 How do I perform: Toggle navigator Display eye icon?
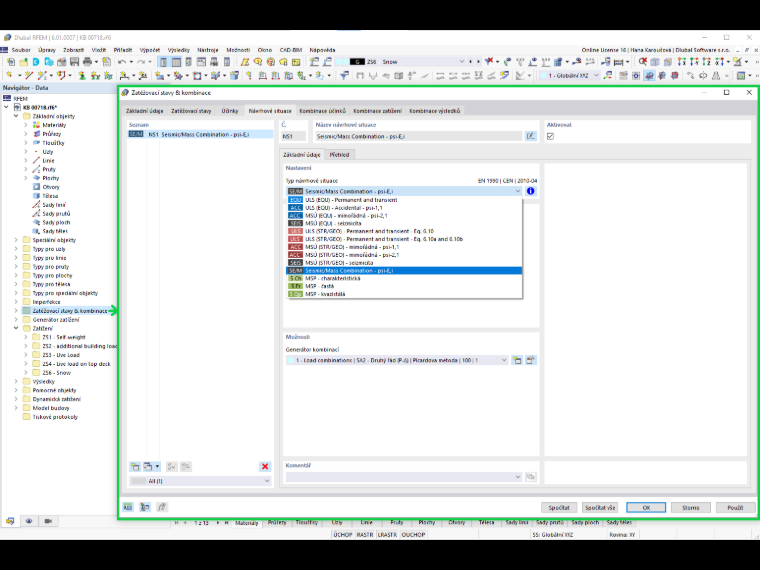(29, 521)
